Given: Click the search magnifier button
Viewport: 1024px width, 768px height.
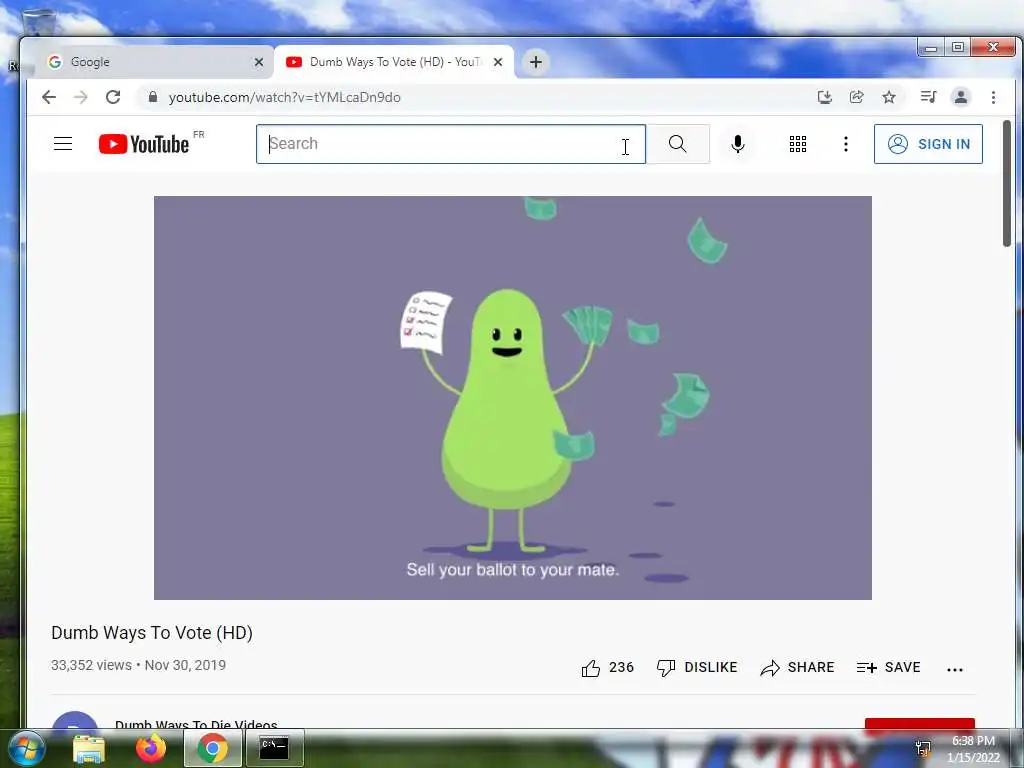Looking at the screenshot, I should pos(678,144).
